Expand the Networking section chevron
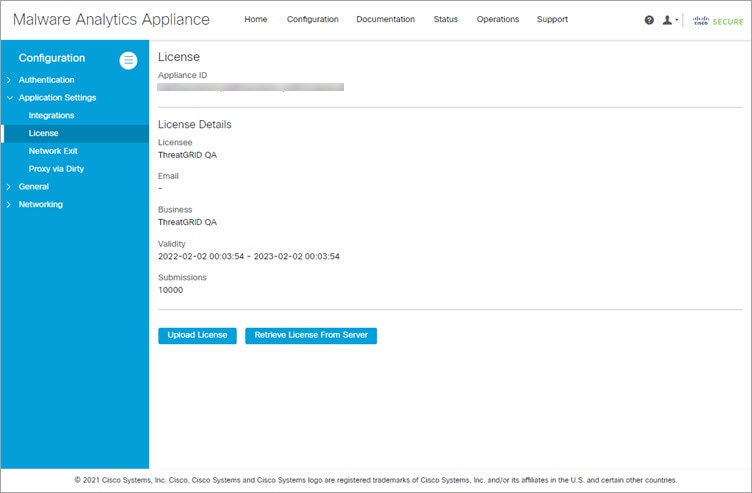The image size is (752, 493). [9, 204]
